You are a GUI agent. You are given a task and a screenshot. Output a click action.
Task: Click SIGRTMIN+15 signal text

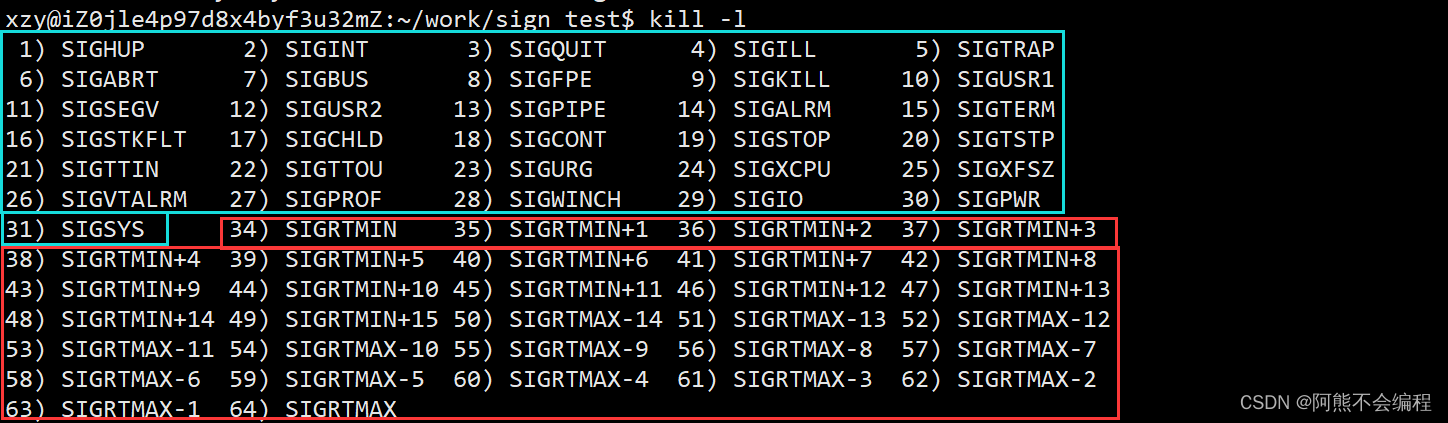click(362, 320)
